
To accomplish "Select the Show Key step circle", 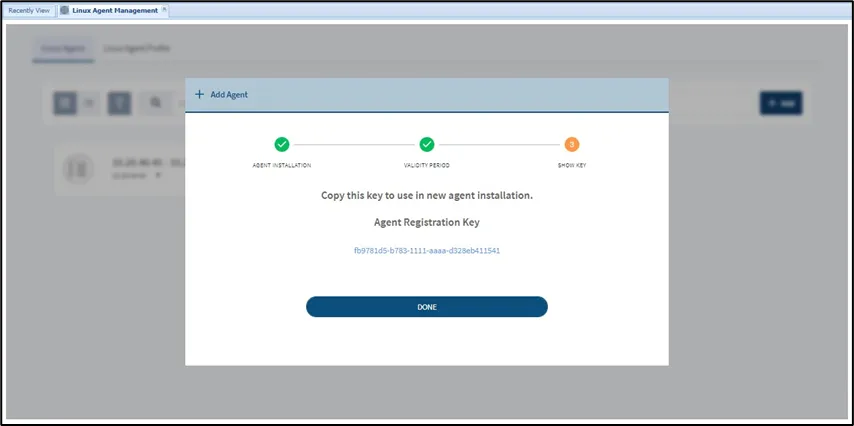I will [x=571, y=144].
